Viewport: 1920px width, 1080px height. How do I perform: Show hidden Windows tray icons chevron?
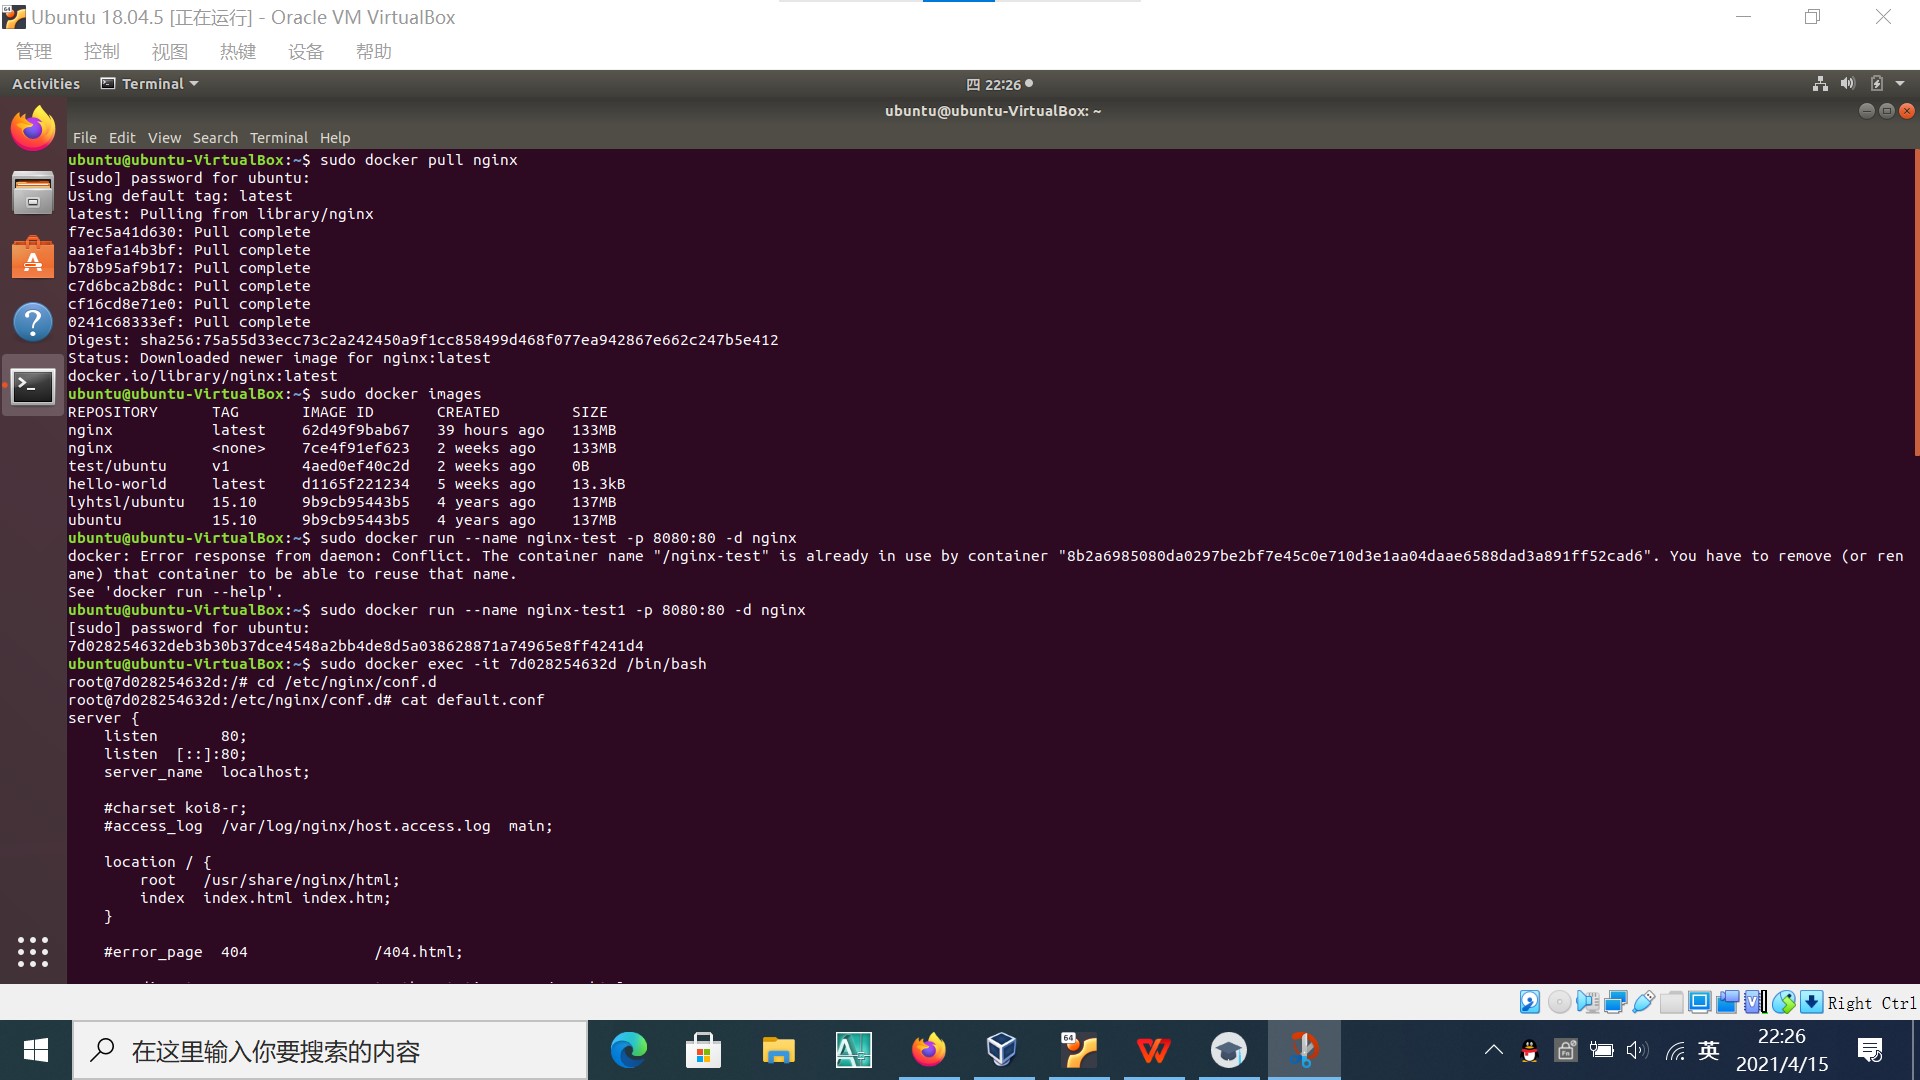click(1493, 1050)
